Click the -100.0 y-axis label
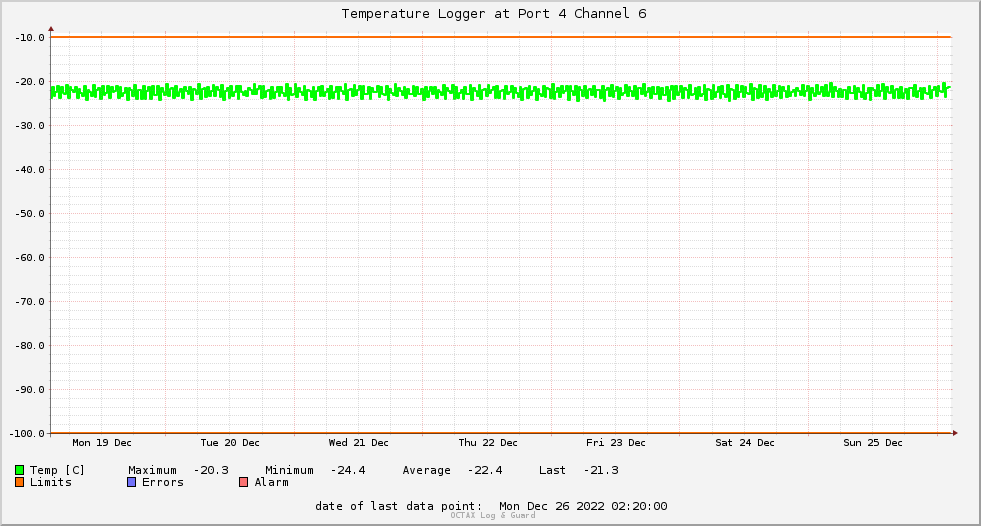 (x=28, y=433)
